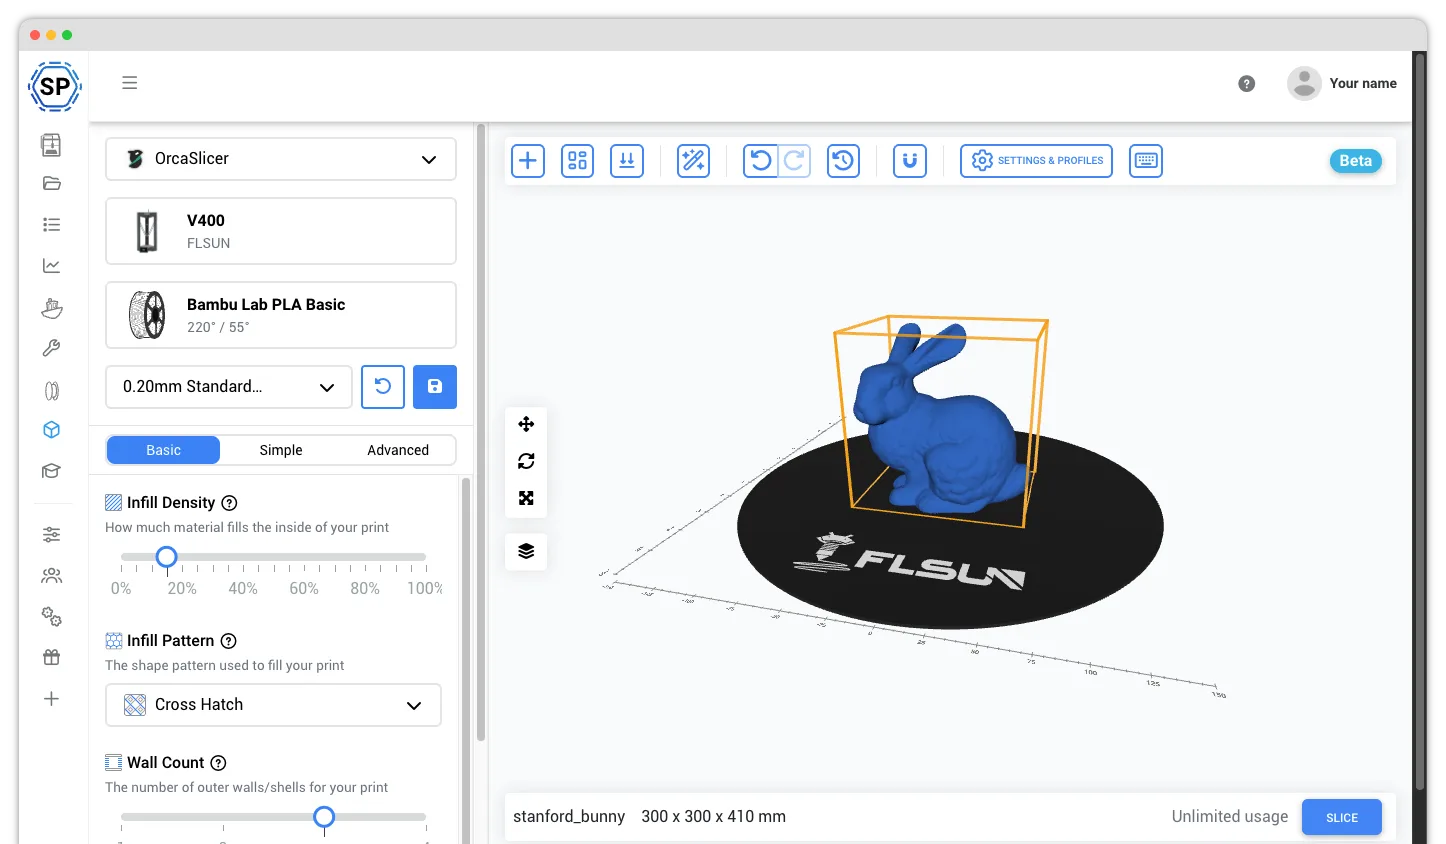This screenshot has width=1446, height=844.
Task: Switch to the Basic tab
Action: (x=163, y=450)
